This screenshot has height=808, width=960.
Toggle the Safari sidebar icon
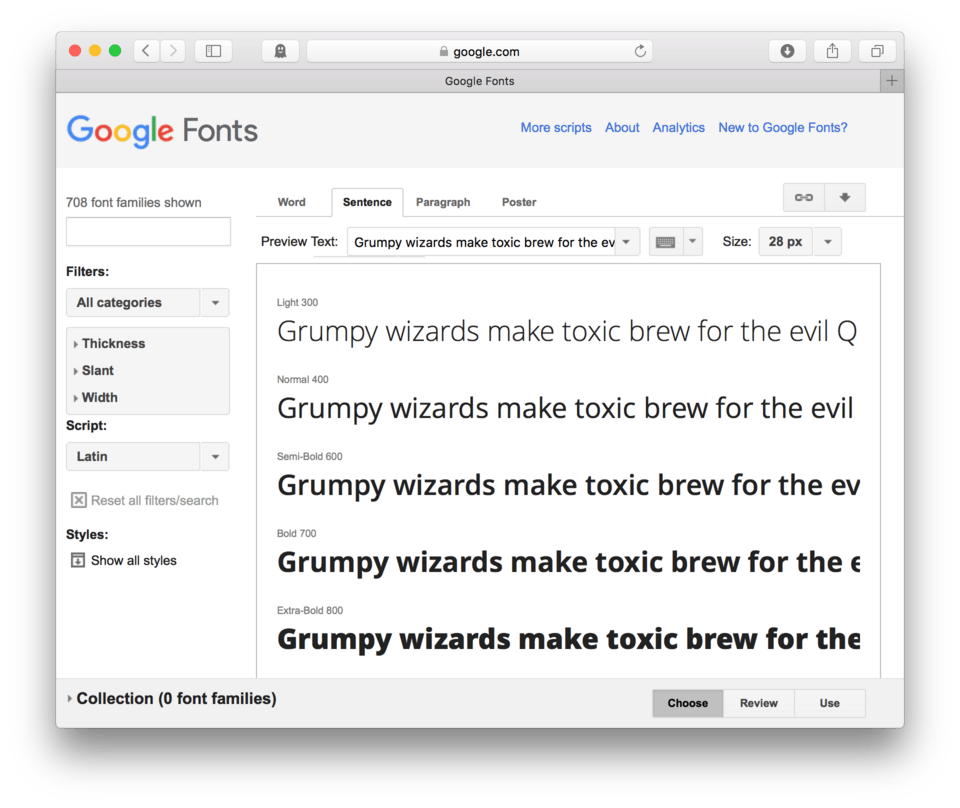pos(213,51)
